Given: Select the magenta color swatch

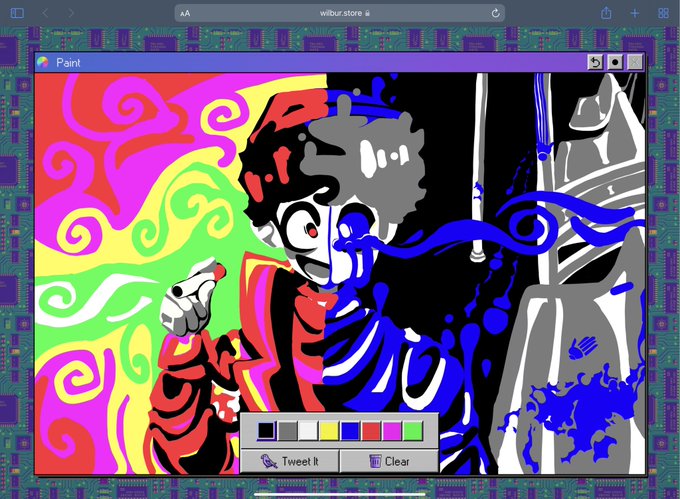Looking at the screenshot, I should pyautogui.click(x=392, y=431).
